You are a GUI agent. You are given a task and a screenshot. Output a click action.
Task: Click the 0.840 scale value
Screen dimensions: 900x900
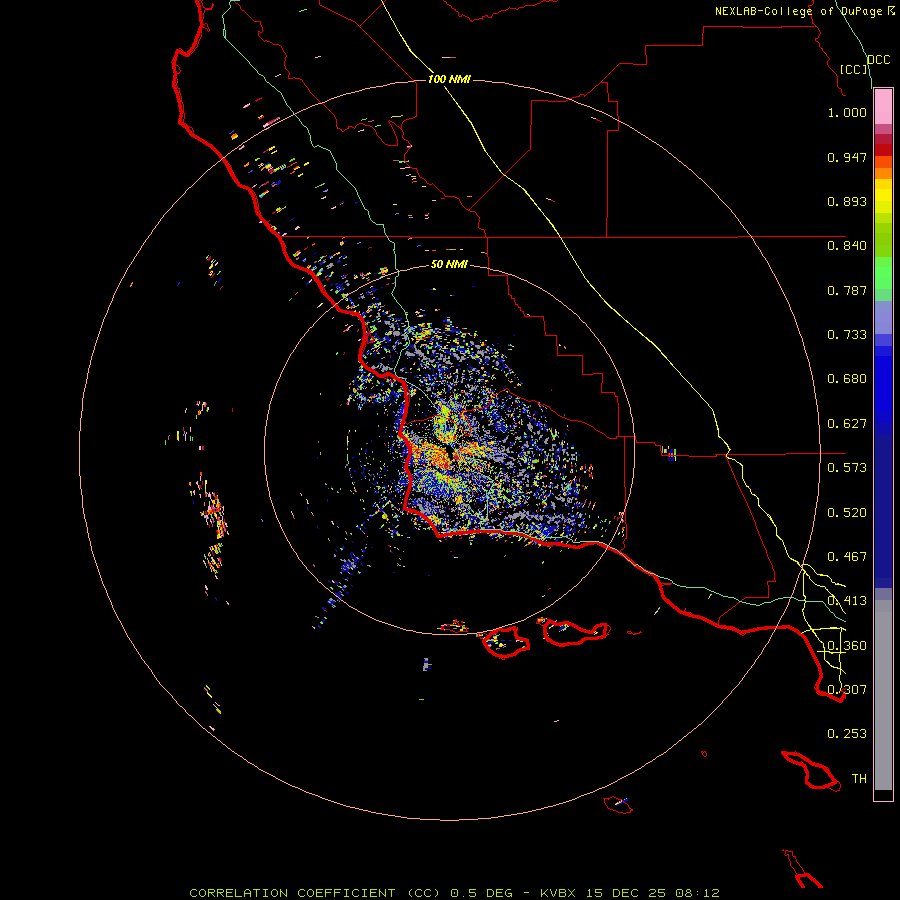click(x=847, y=246)
